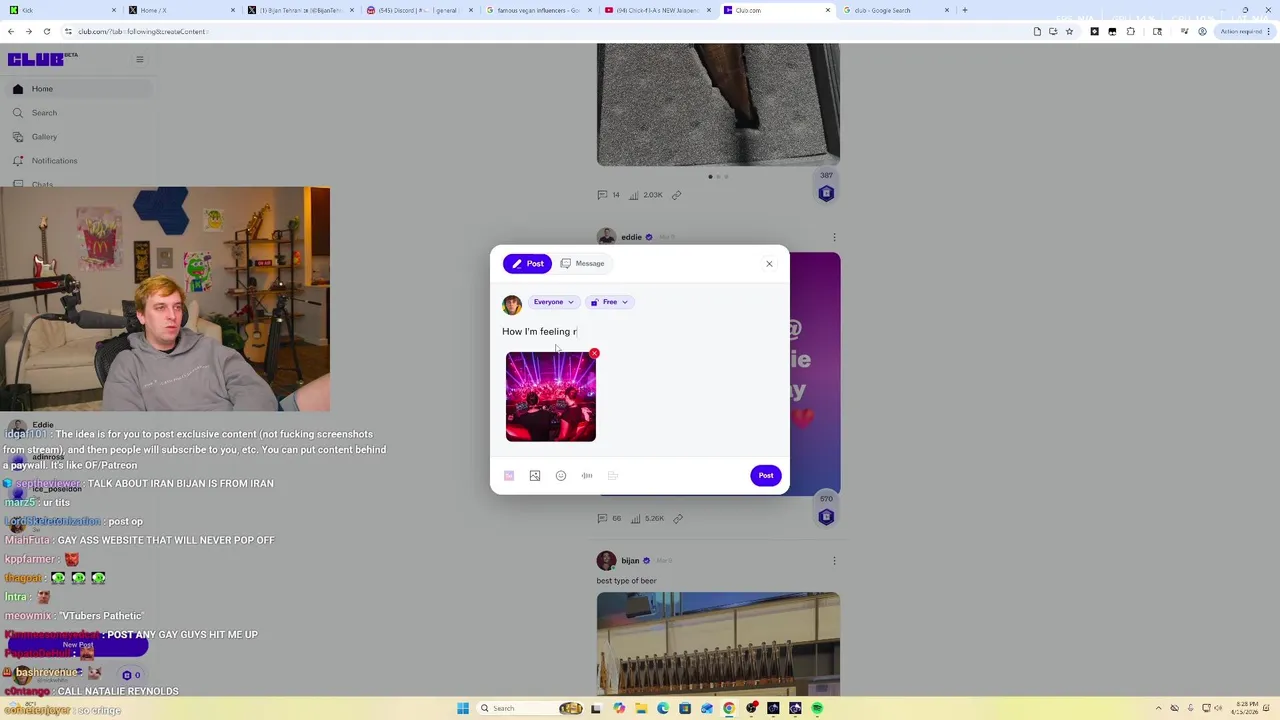Open Spotify from taskbar
This screenshot has height=720, width=1280.
coord(817,709)
